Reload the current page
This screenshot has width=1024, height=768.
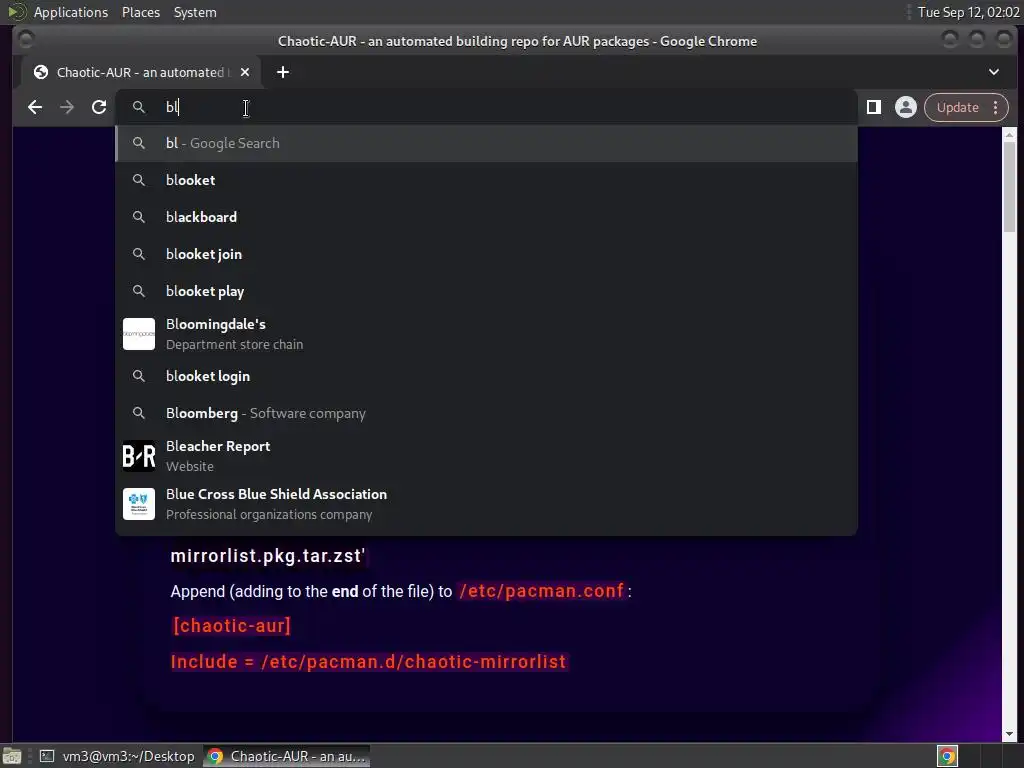tap(99, 107)
